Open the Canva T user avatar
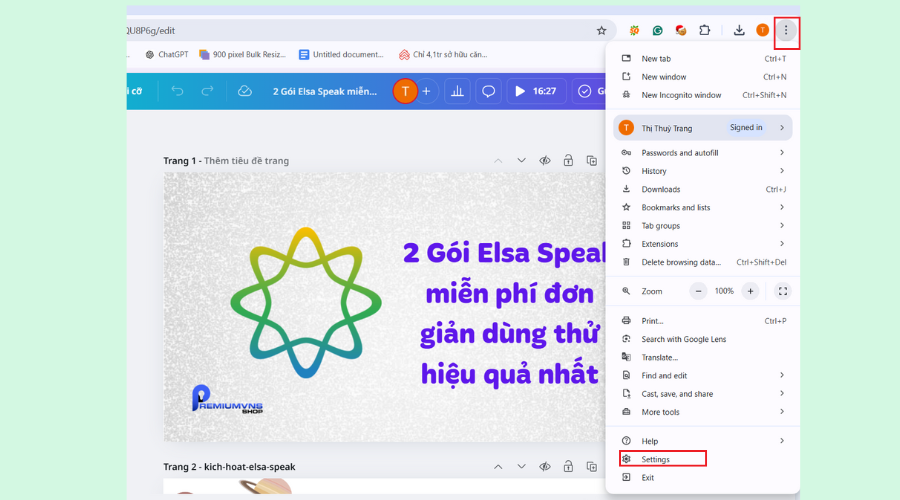This screenshot has width=900, height=500. tap(405, 91)
